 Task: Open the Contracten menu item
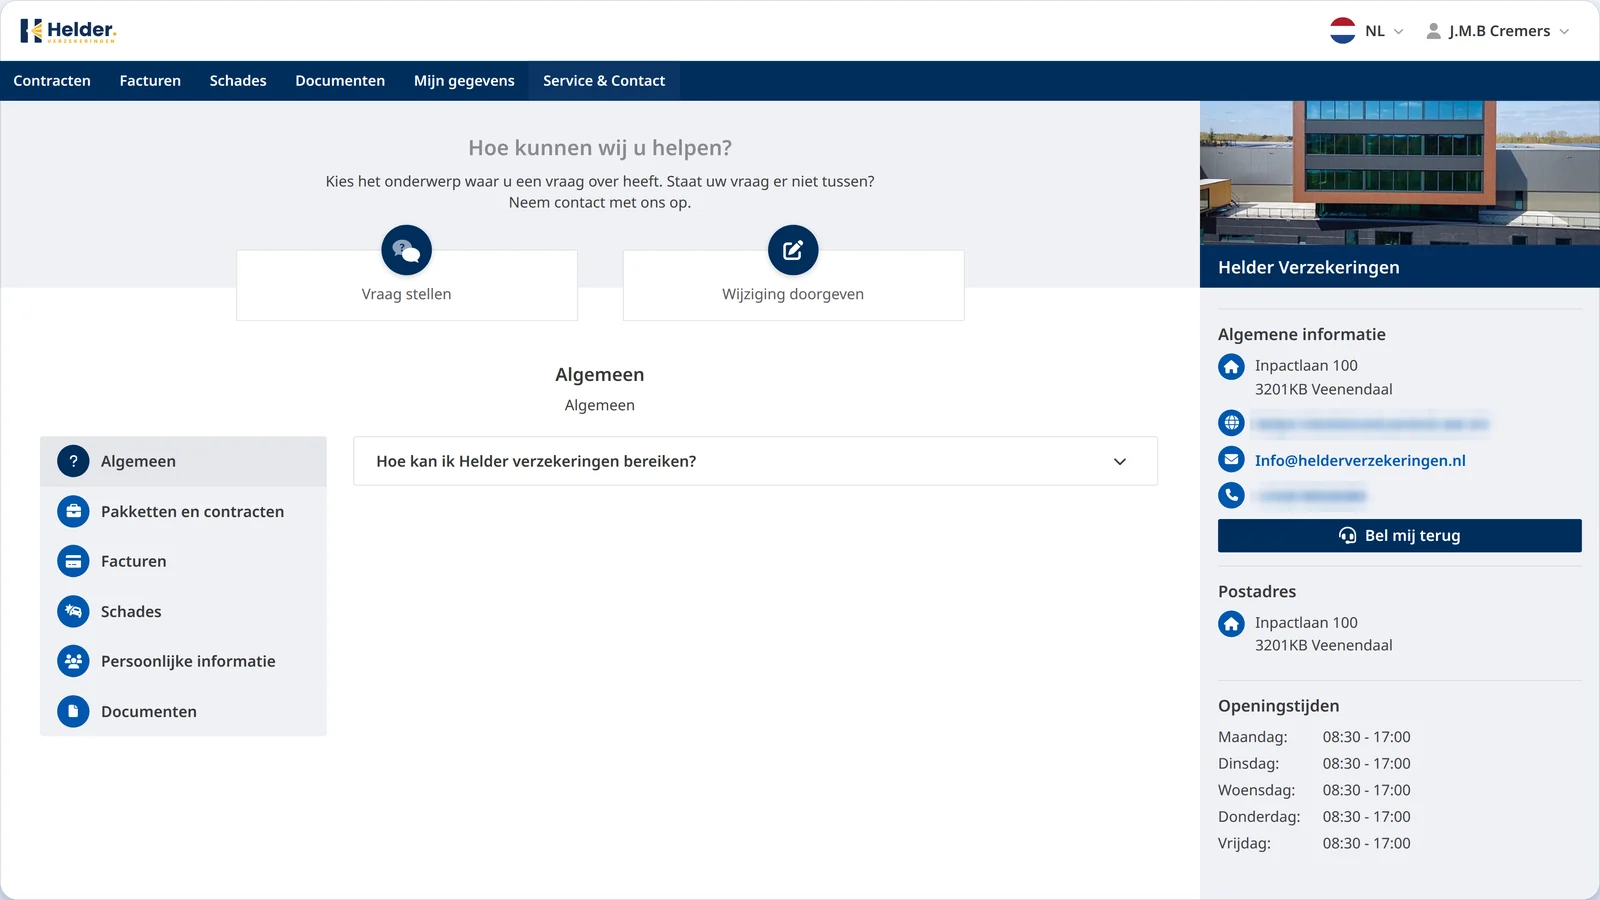52,81
